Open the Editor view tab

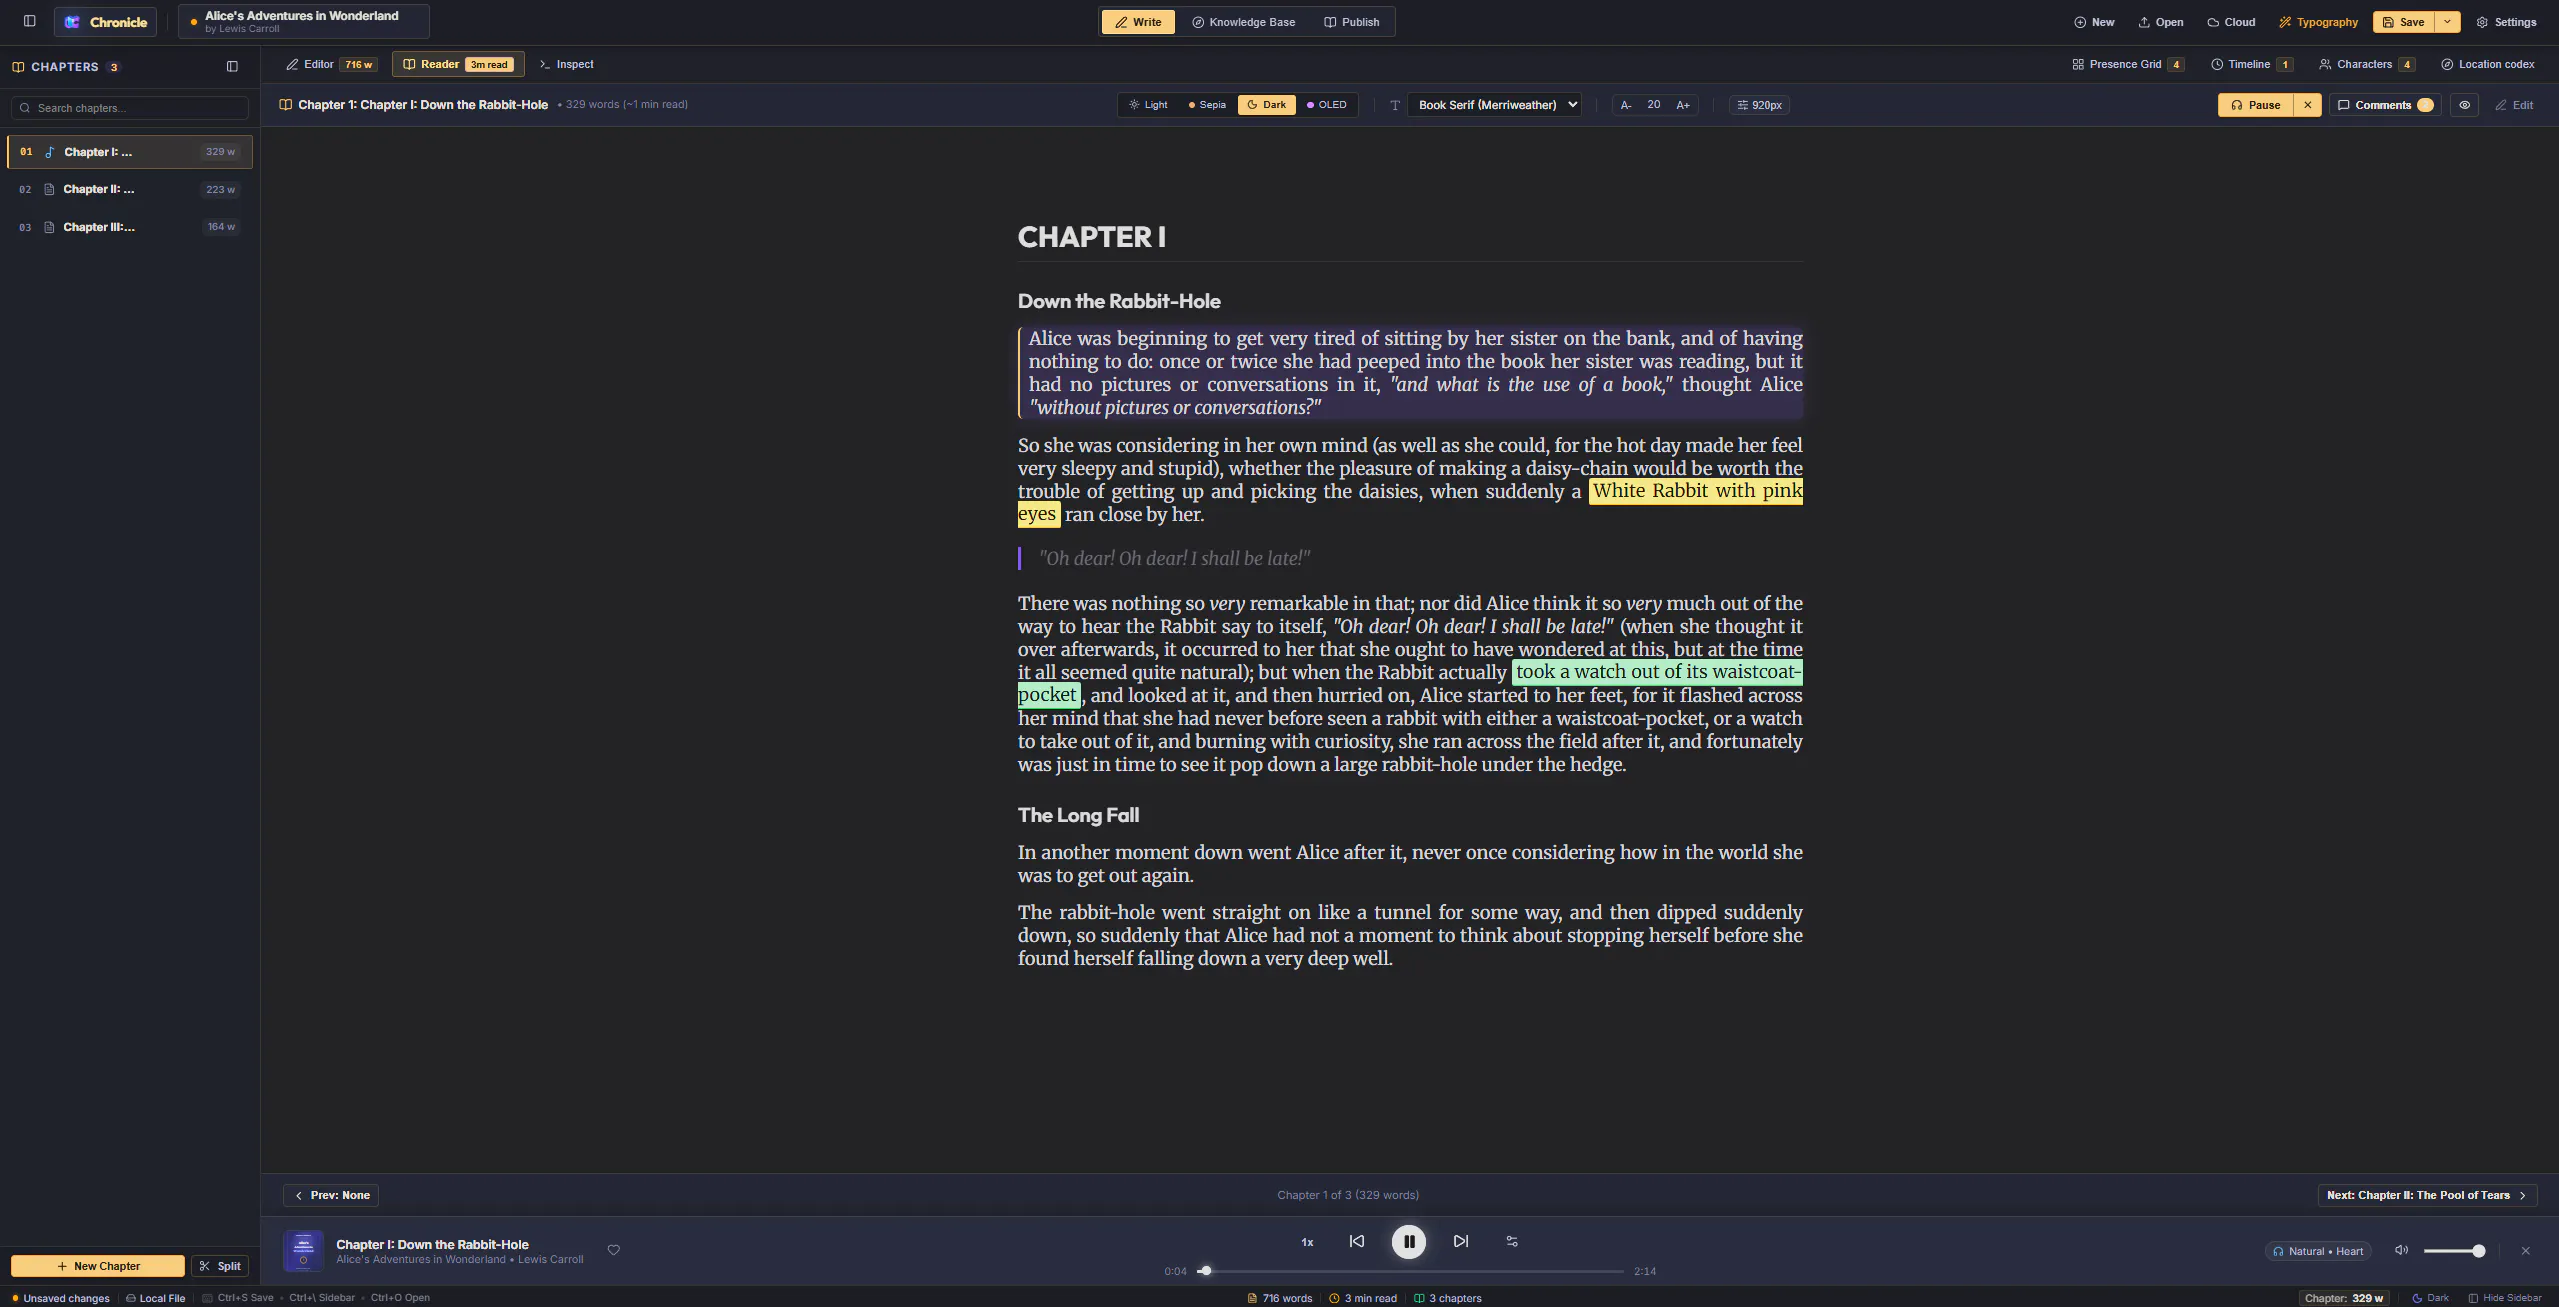click(331, 64)
